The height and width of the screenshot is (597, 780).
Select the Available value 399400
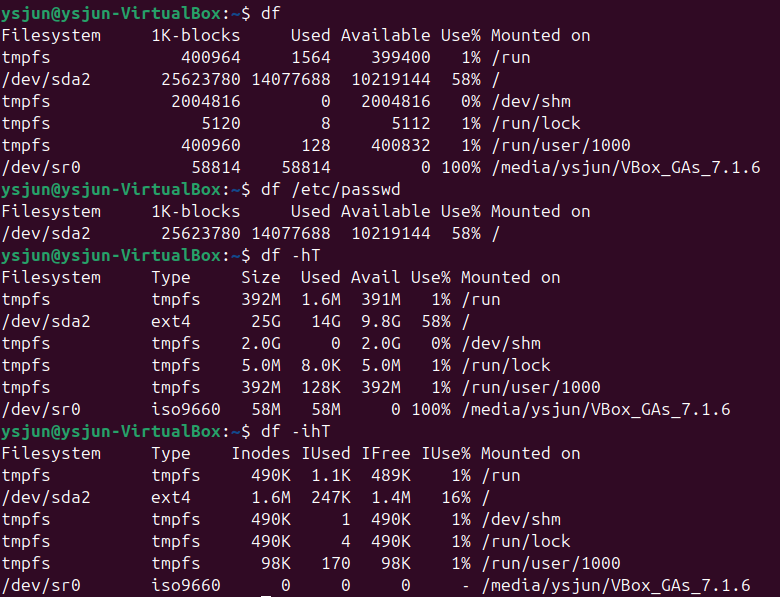click(401, 58)
